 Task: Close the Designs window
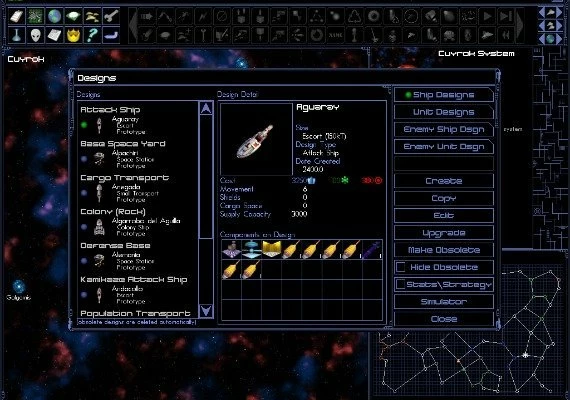coord(443,319)
